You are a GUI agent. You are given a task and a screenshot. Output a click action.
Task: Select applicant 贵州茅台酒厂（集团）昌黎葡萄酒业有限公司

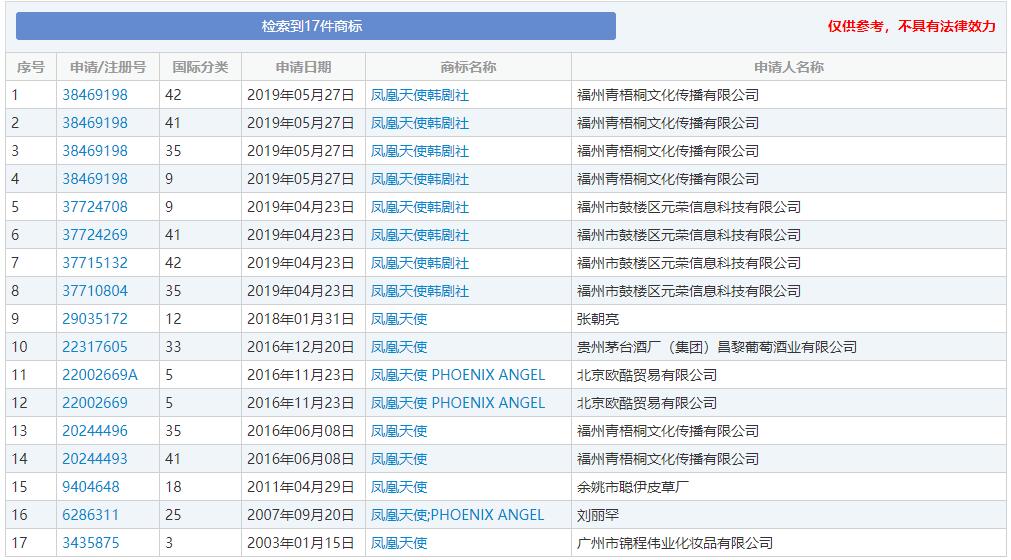(x=716, y=347)
